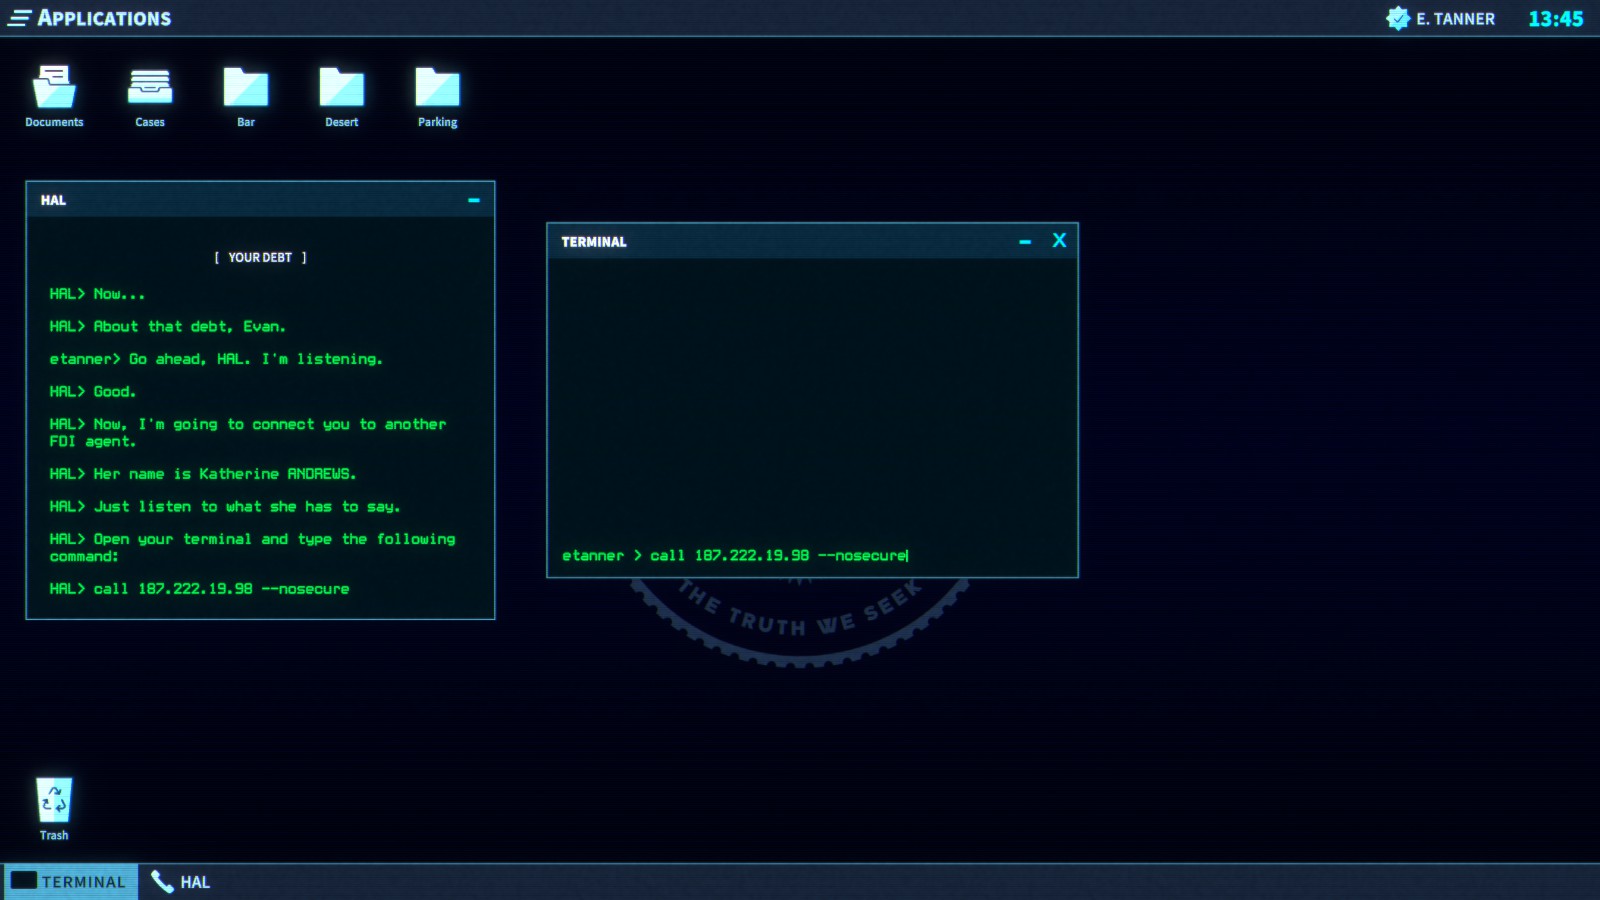Switch to the HAL taskbar tab
Image resolution: width=1600 pixels, height=900 pixels.
(x=193, y=881)
